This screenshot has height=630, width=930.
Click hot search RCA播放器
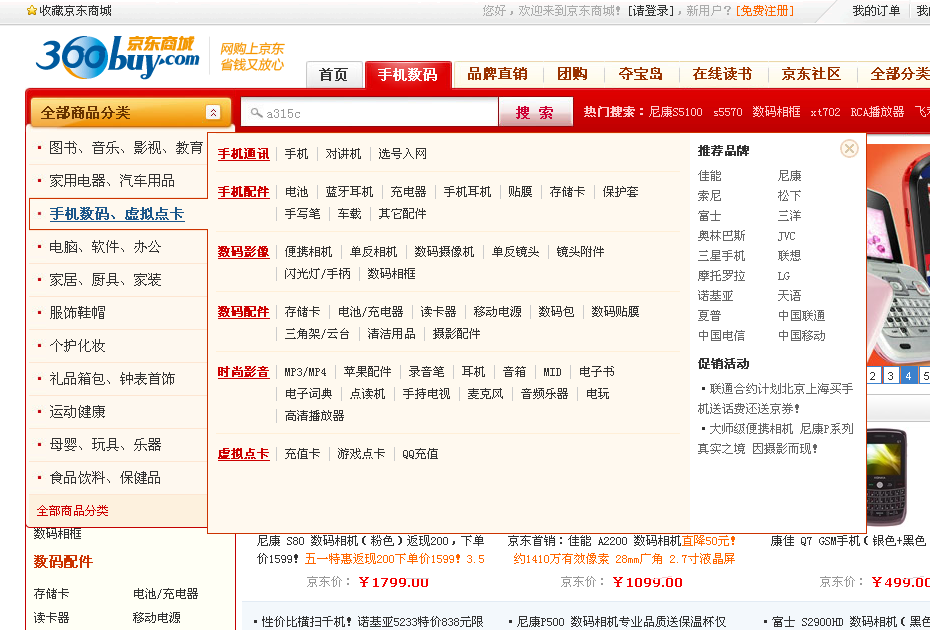click(877, 112)
